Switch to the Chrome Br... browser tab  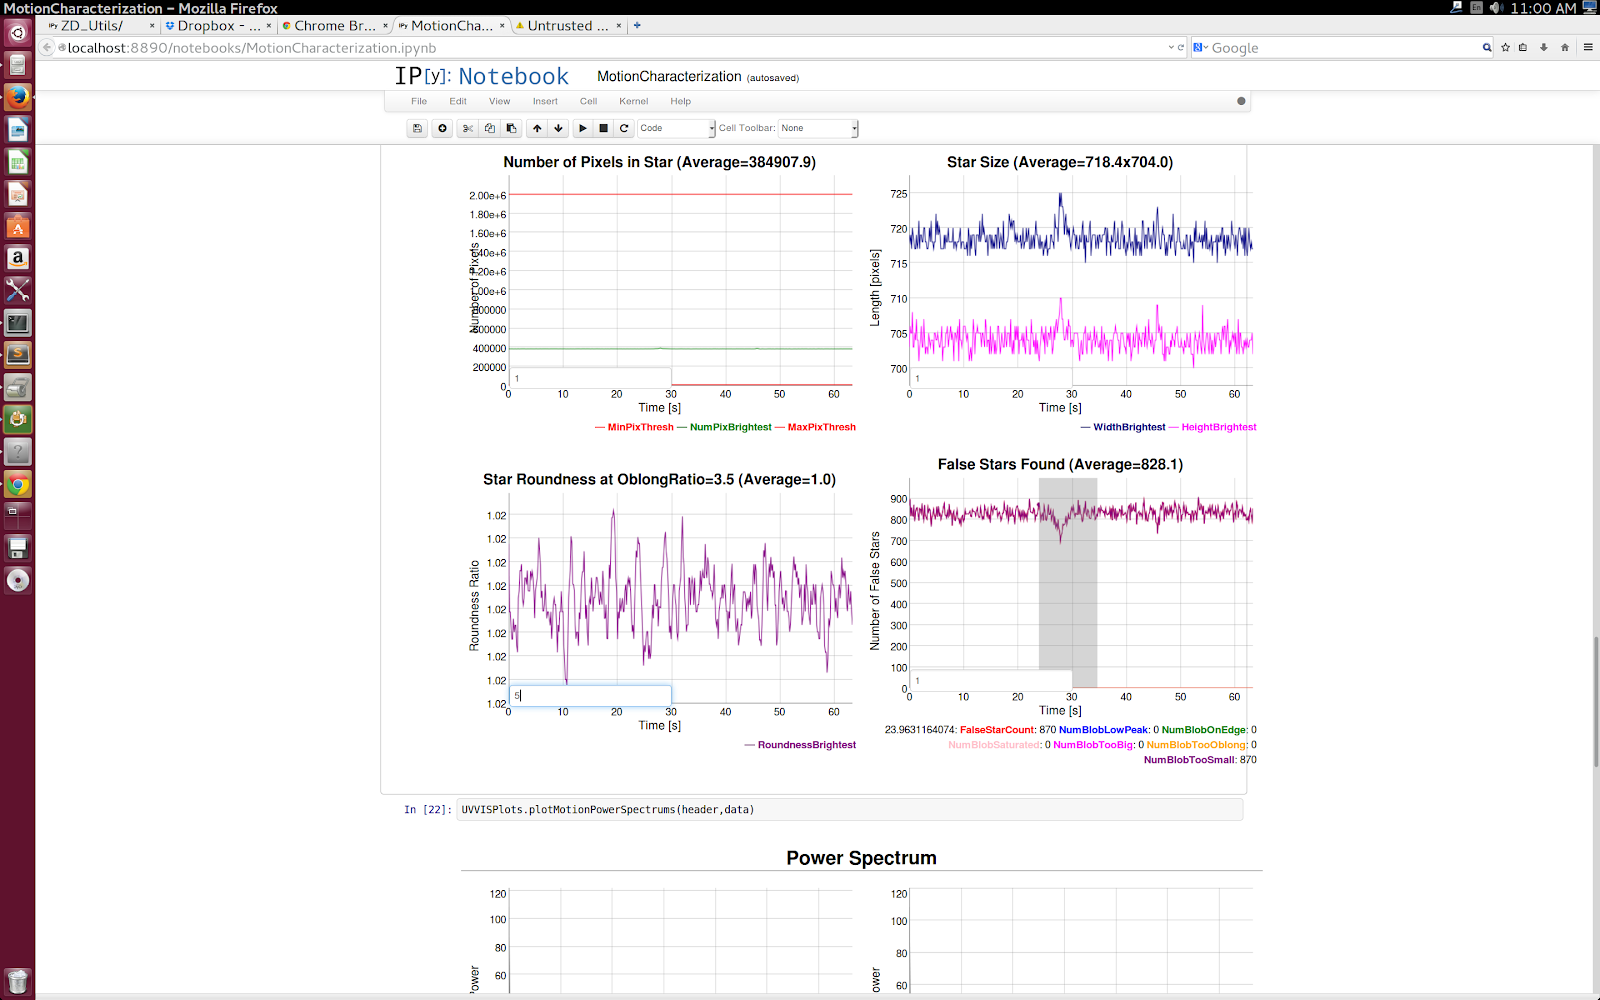pos(334,26)
